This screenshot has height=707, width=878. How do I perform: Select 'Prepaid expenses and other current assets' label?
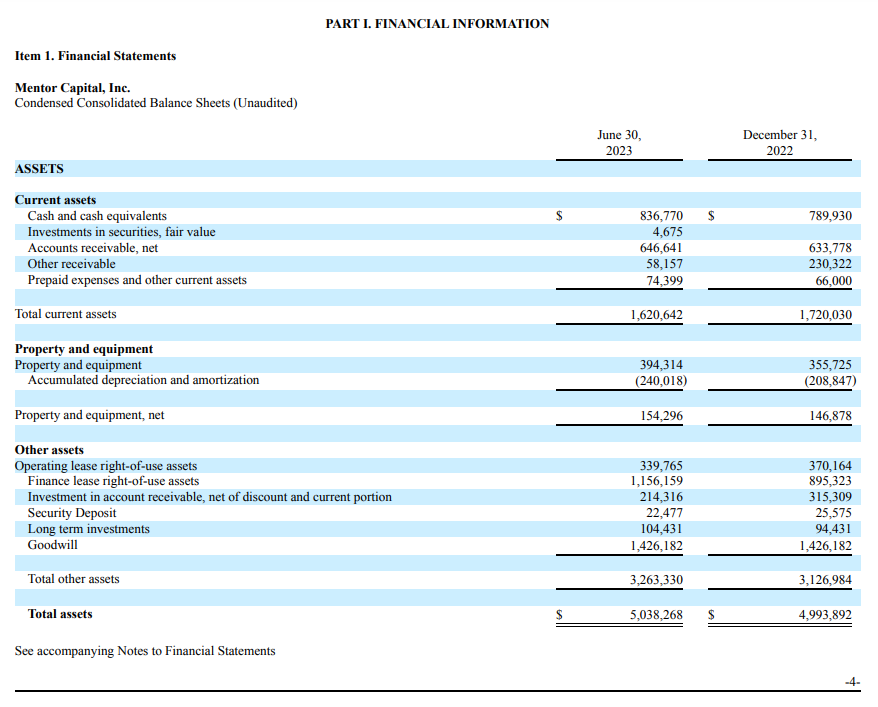click(137, 280)
